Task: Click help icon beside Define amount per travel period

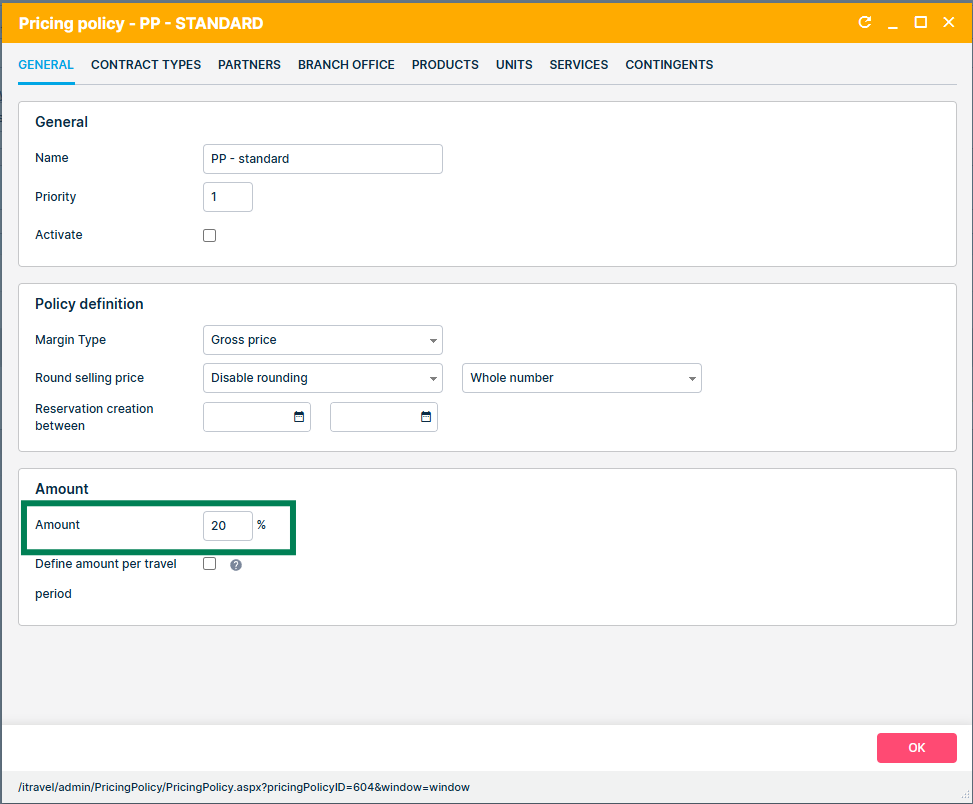Action: click(x=236, y=565)
